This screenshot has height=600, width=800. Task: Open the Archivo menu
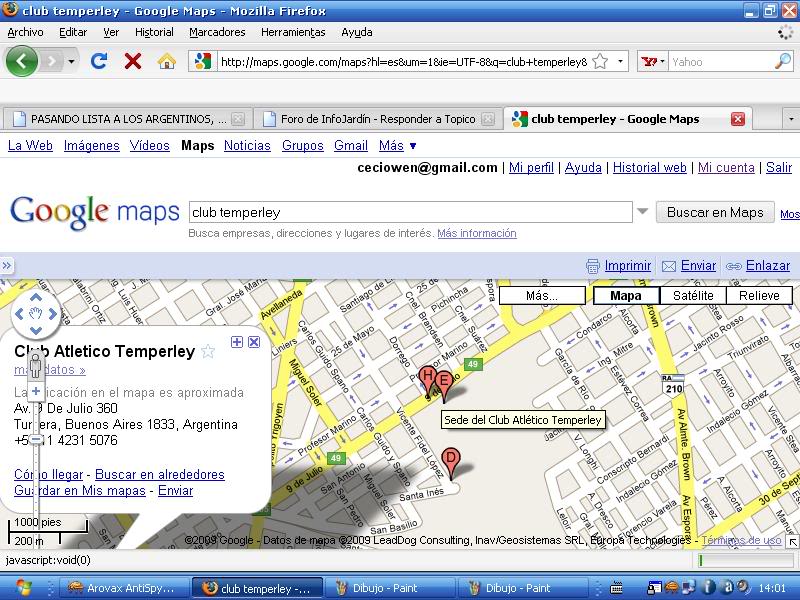(25, 32)
